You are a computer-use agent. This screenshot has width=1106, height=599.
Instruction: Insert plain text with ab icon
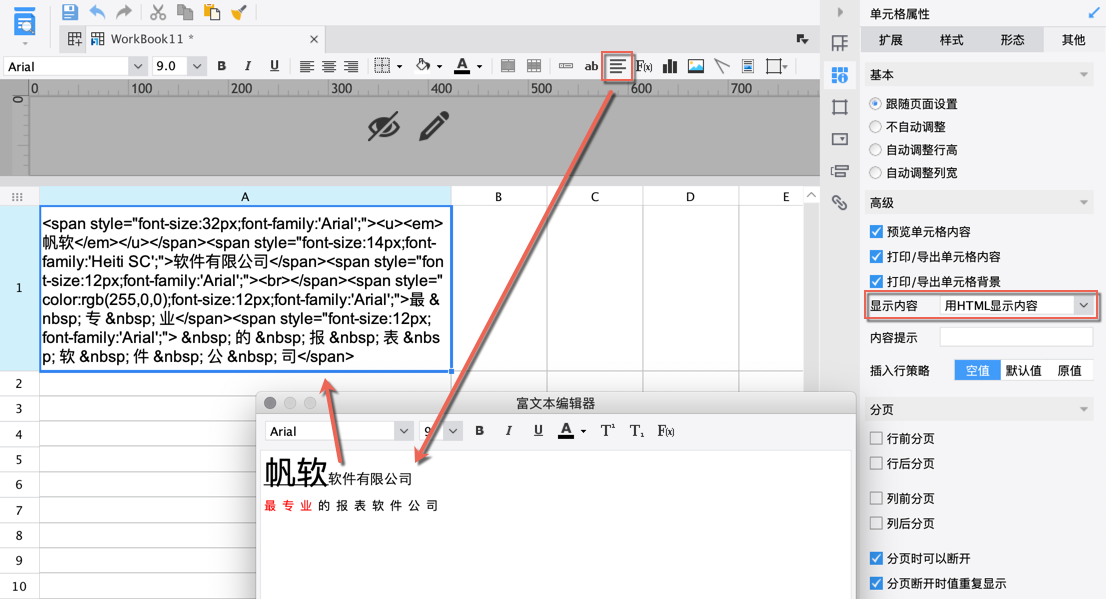(x=591, y=66)
